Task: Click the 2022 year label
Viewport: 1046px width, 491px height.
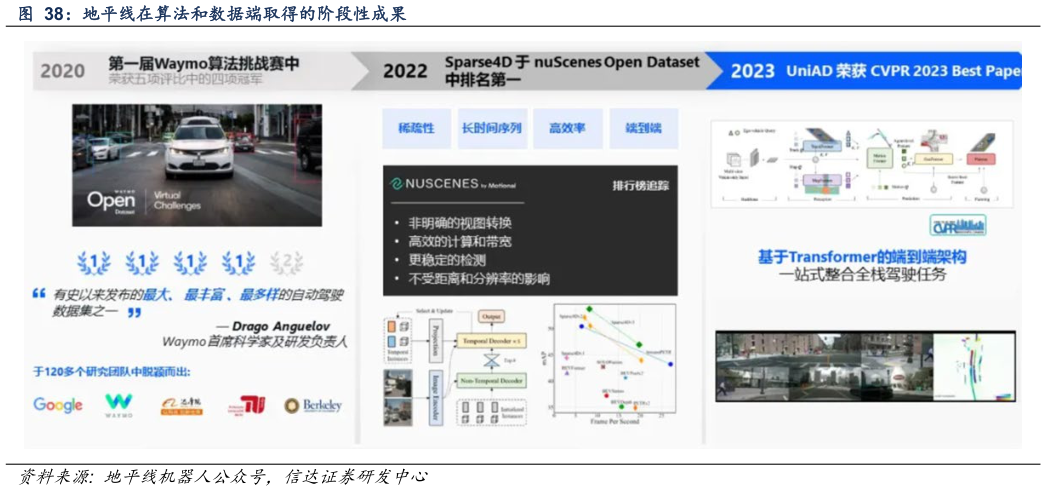Action: pos(405,71)
